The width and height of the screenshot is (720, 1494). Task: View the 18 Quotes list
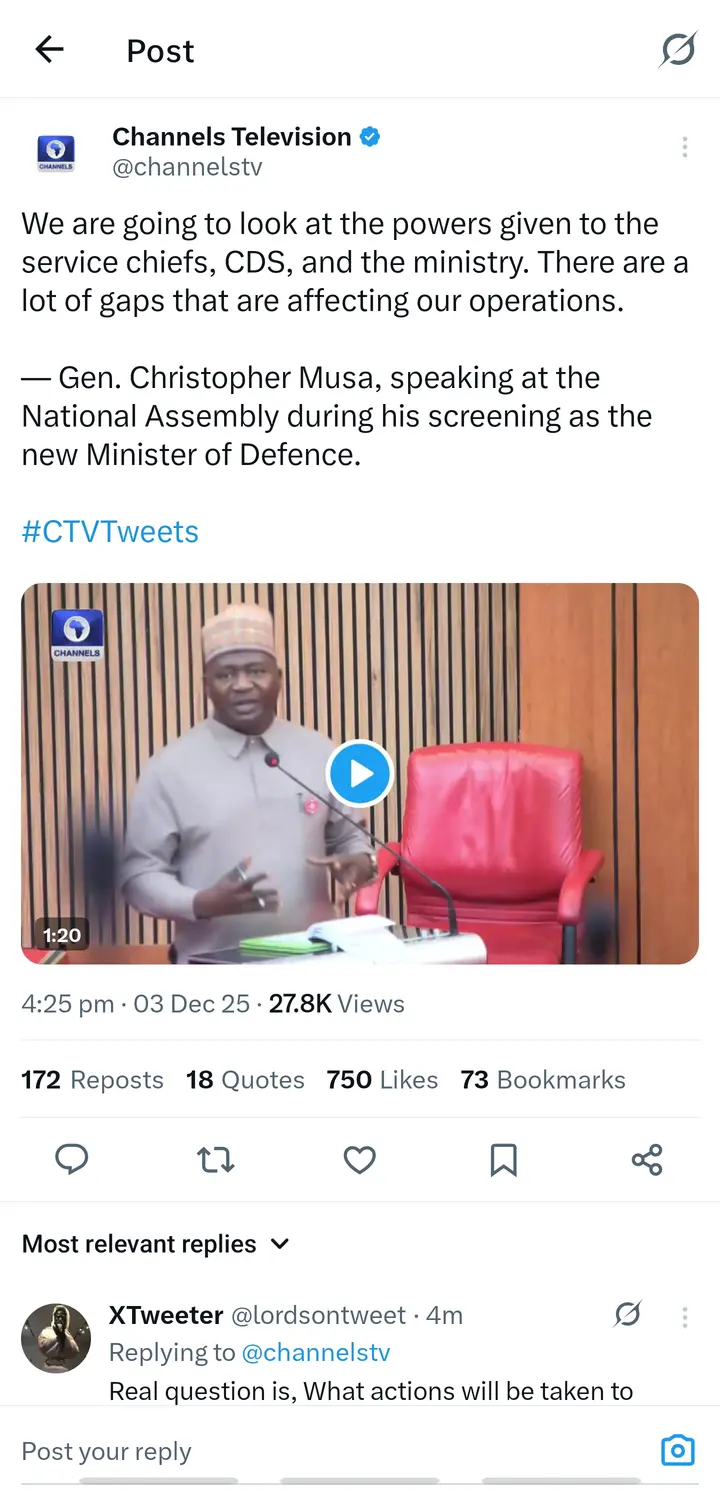point(245,1080)
